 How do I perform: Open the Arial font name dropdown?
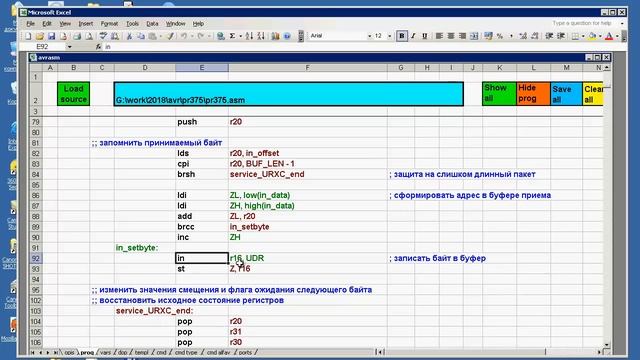369,36
